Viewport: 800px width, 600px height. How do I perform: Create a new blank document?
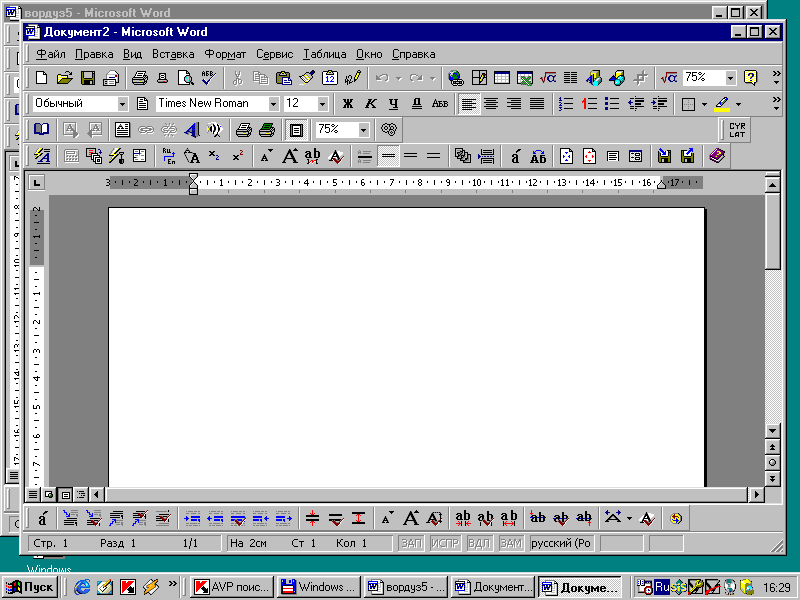41,78
